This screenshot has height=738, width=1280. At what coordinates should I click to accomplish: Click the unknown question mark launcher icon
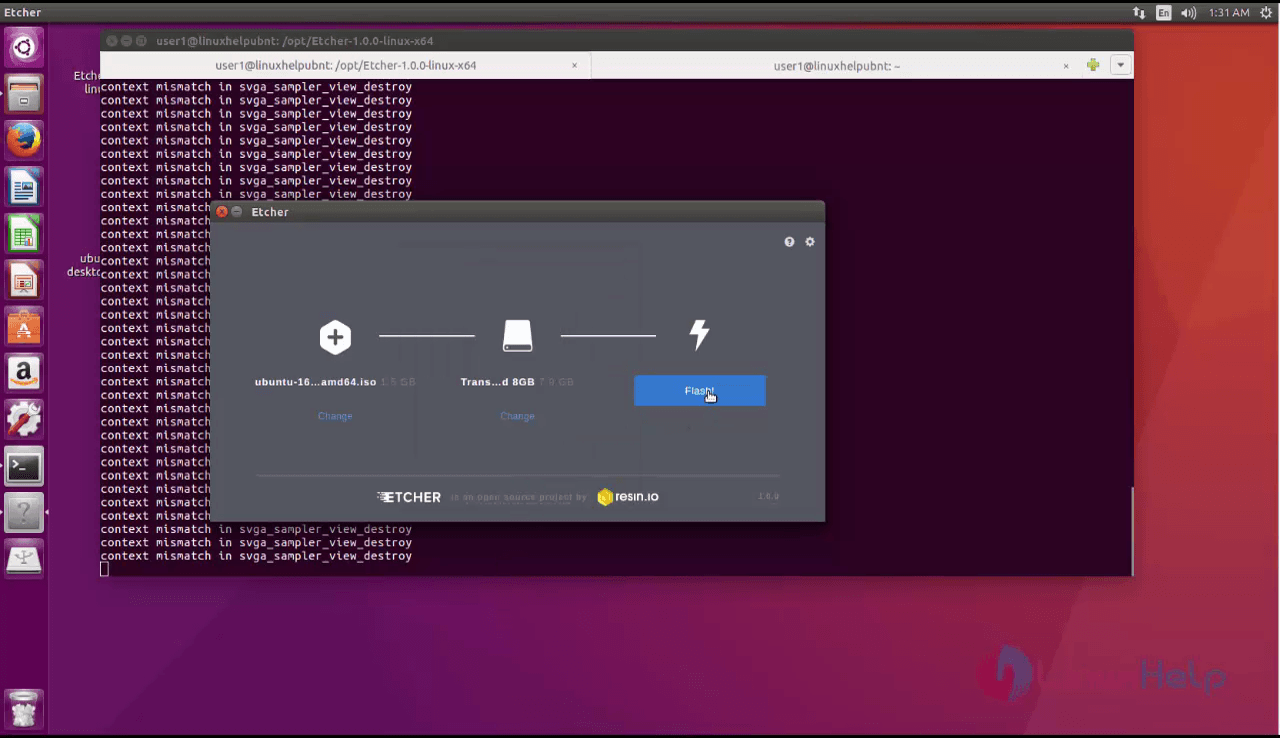24,513
